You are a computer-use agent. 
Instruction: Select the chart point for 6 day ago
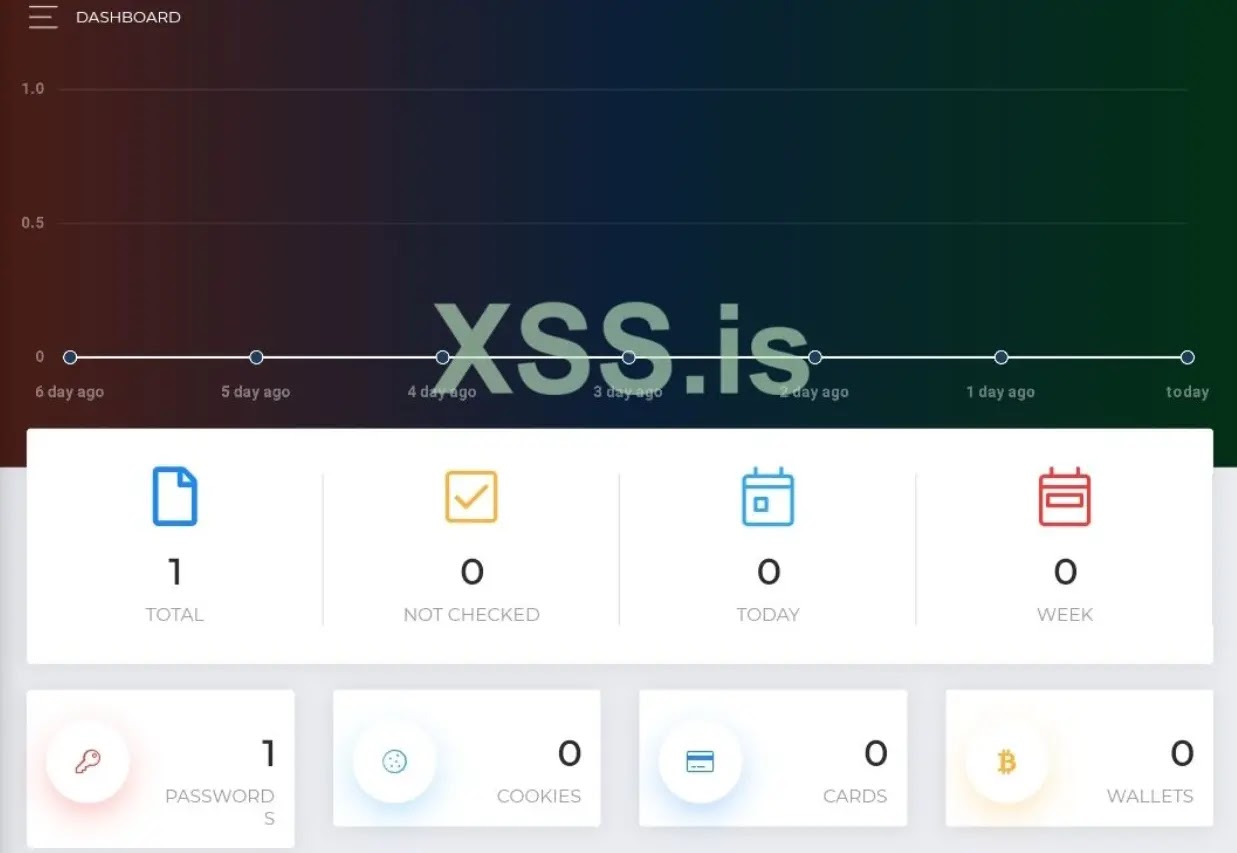(x=70, y=357)
